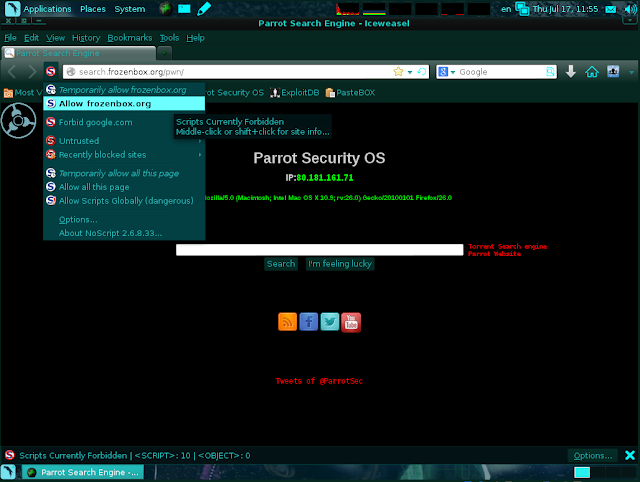Open the System panel menu
The image size is (640, 482).
[129, 9]
